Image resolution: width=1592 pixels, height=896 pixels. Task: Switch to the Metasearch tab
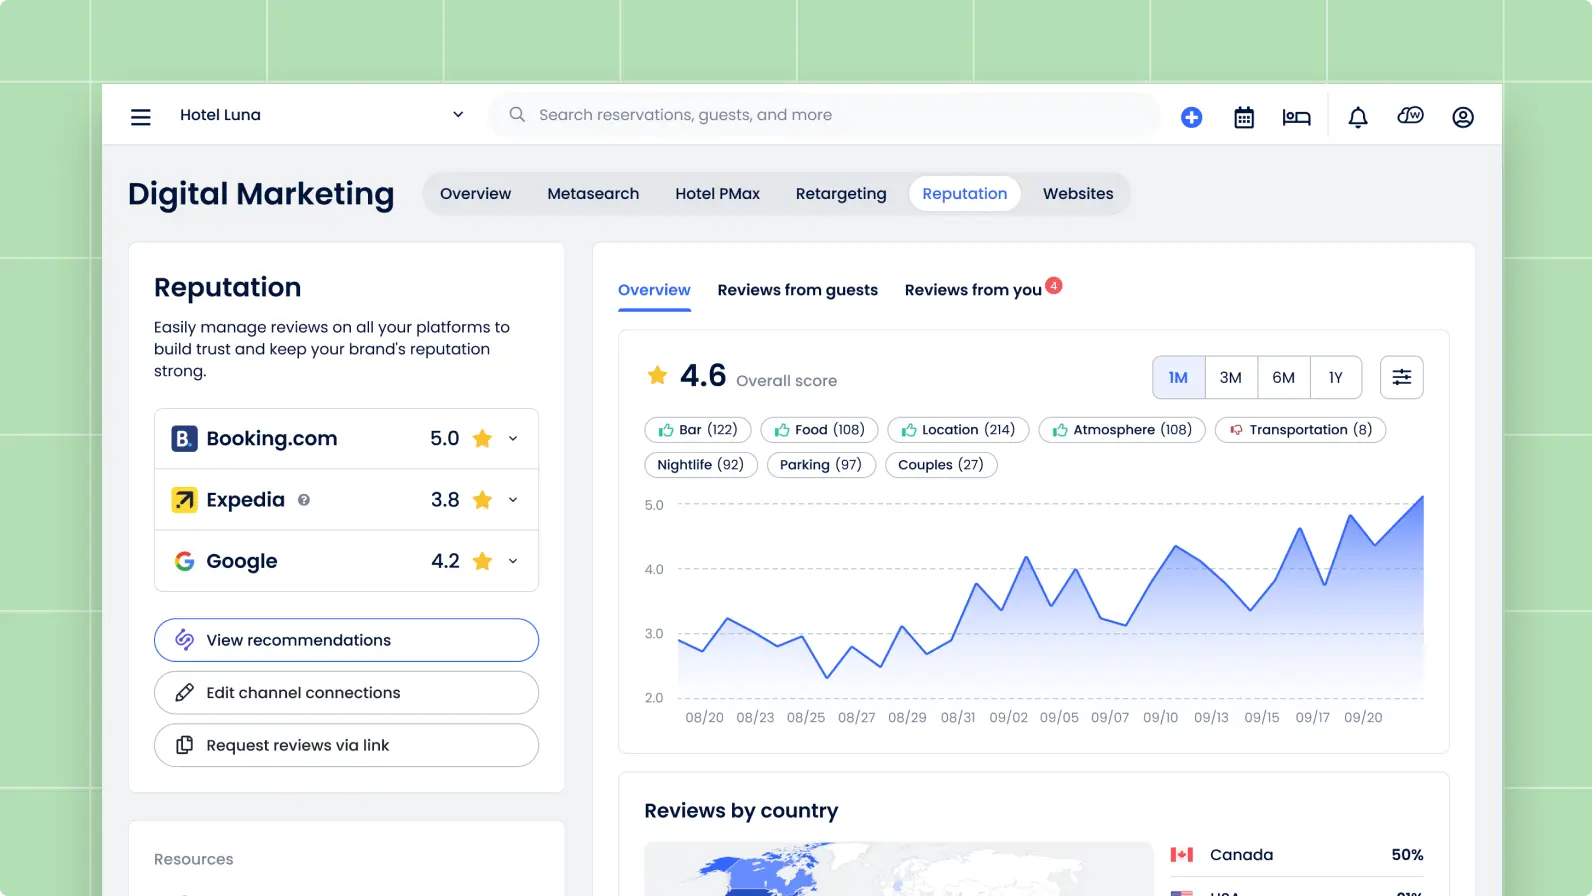pos(592,194)
